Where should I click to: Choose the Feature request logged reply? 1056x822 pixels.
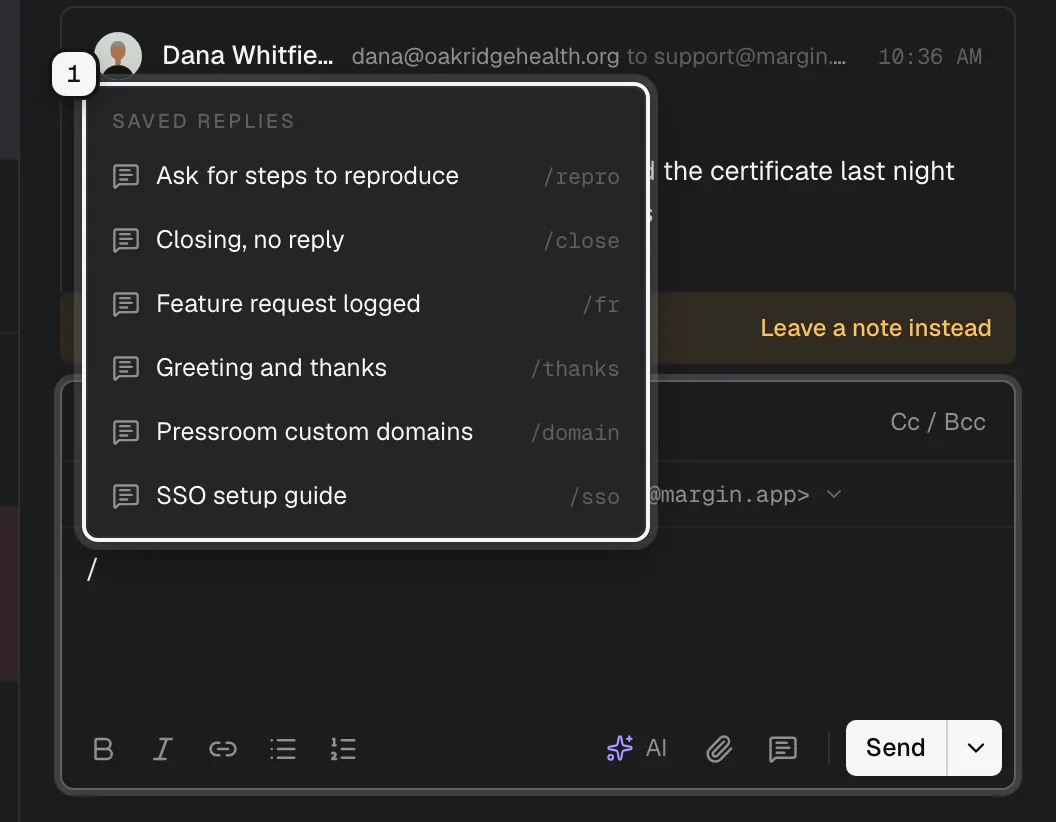point(366,304)
